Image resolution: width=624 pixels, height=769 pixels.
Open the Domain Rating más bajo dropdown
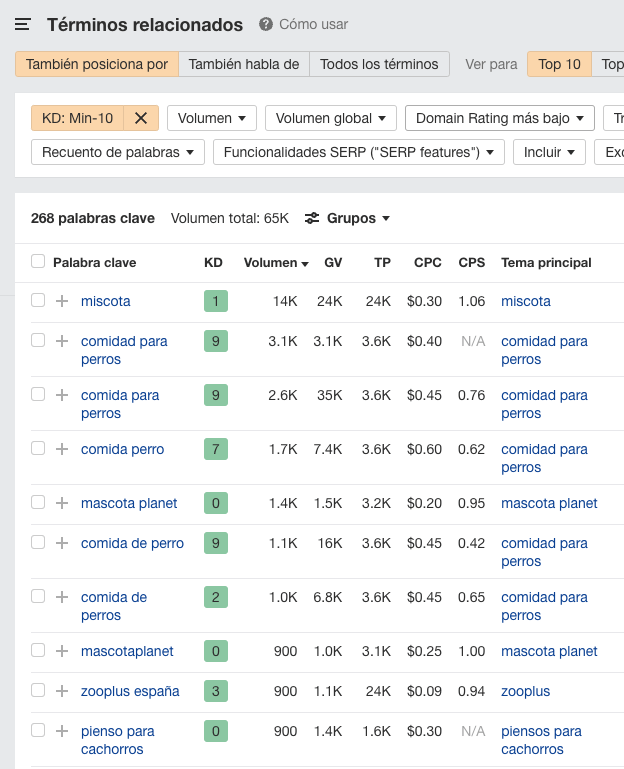[499, 118]
